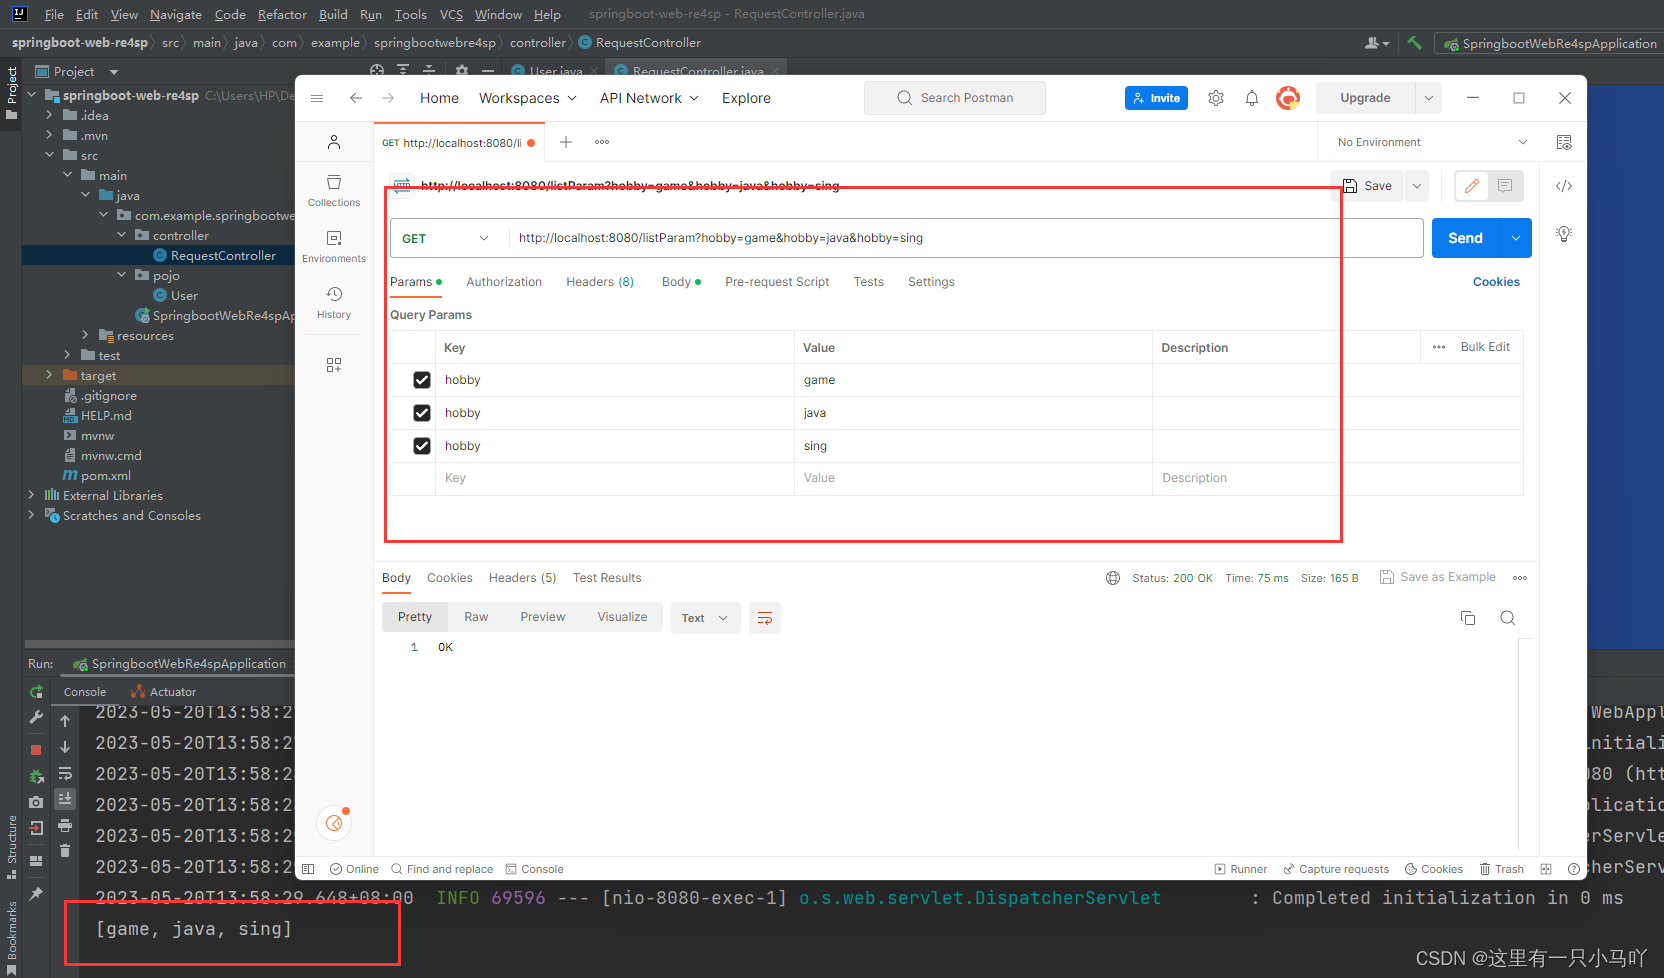Click the Postbot icon in sidebar
The width and height of the screenshot is (1664, 978).
pos(334,823)
